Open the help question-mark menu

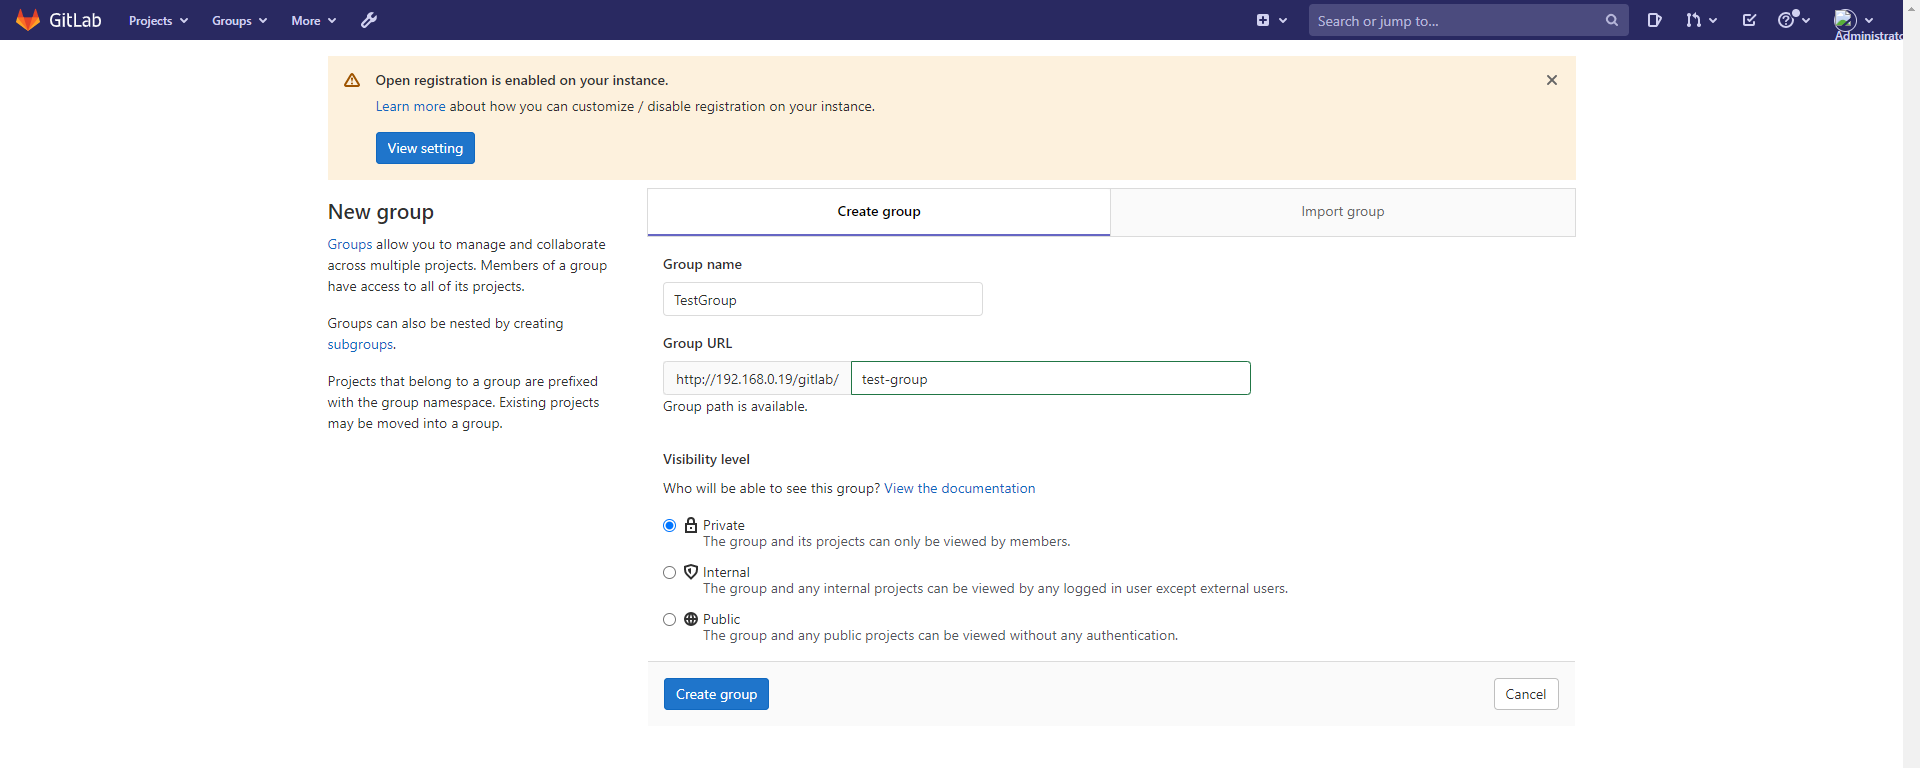point(1794,20)
